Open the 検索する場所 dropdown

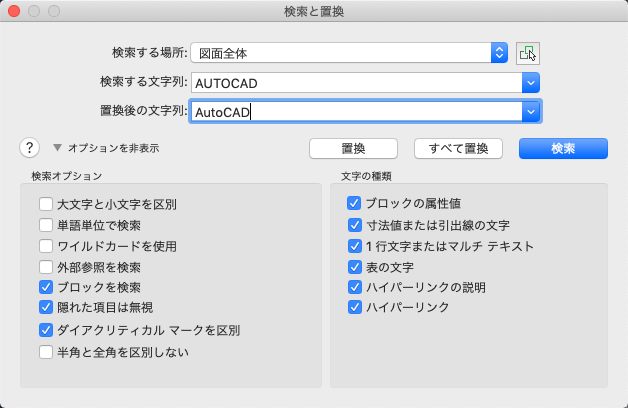pyautogui.click(x=349, y=53)
